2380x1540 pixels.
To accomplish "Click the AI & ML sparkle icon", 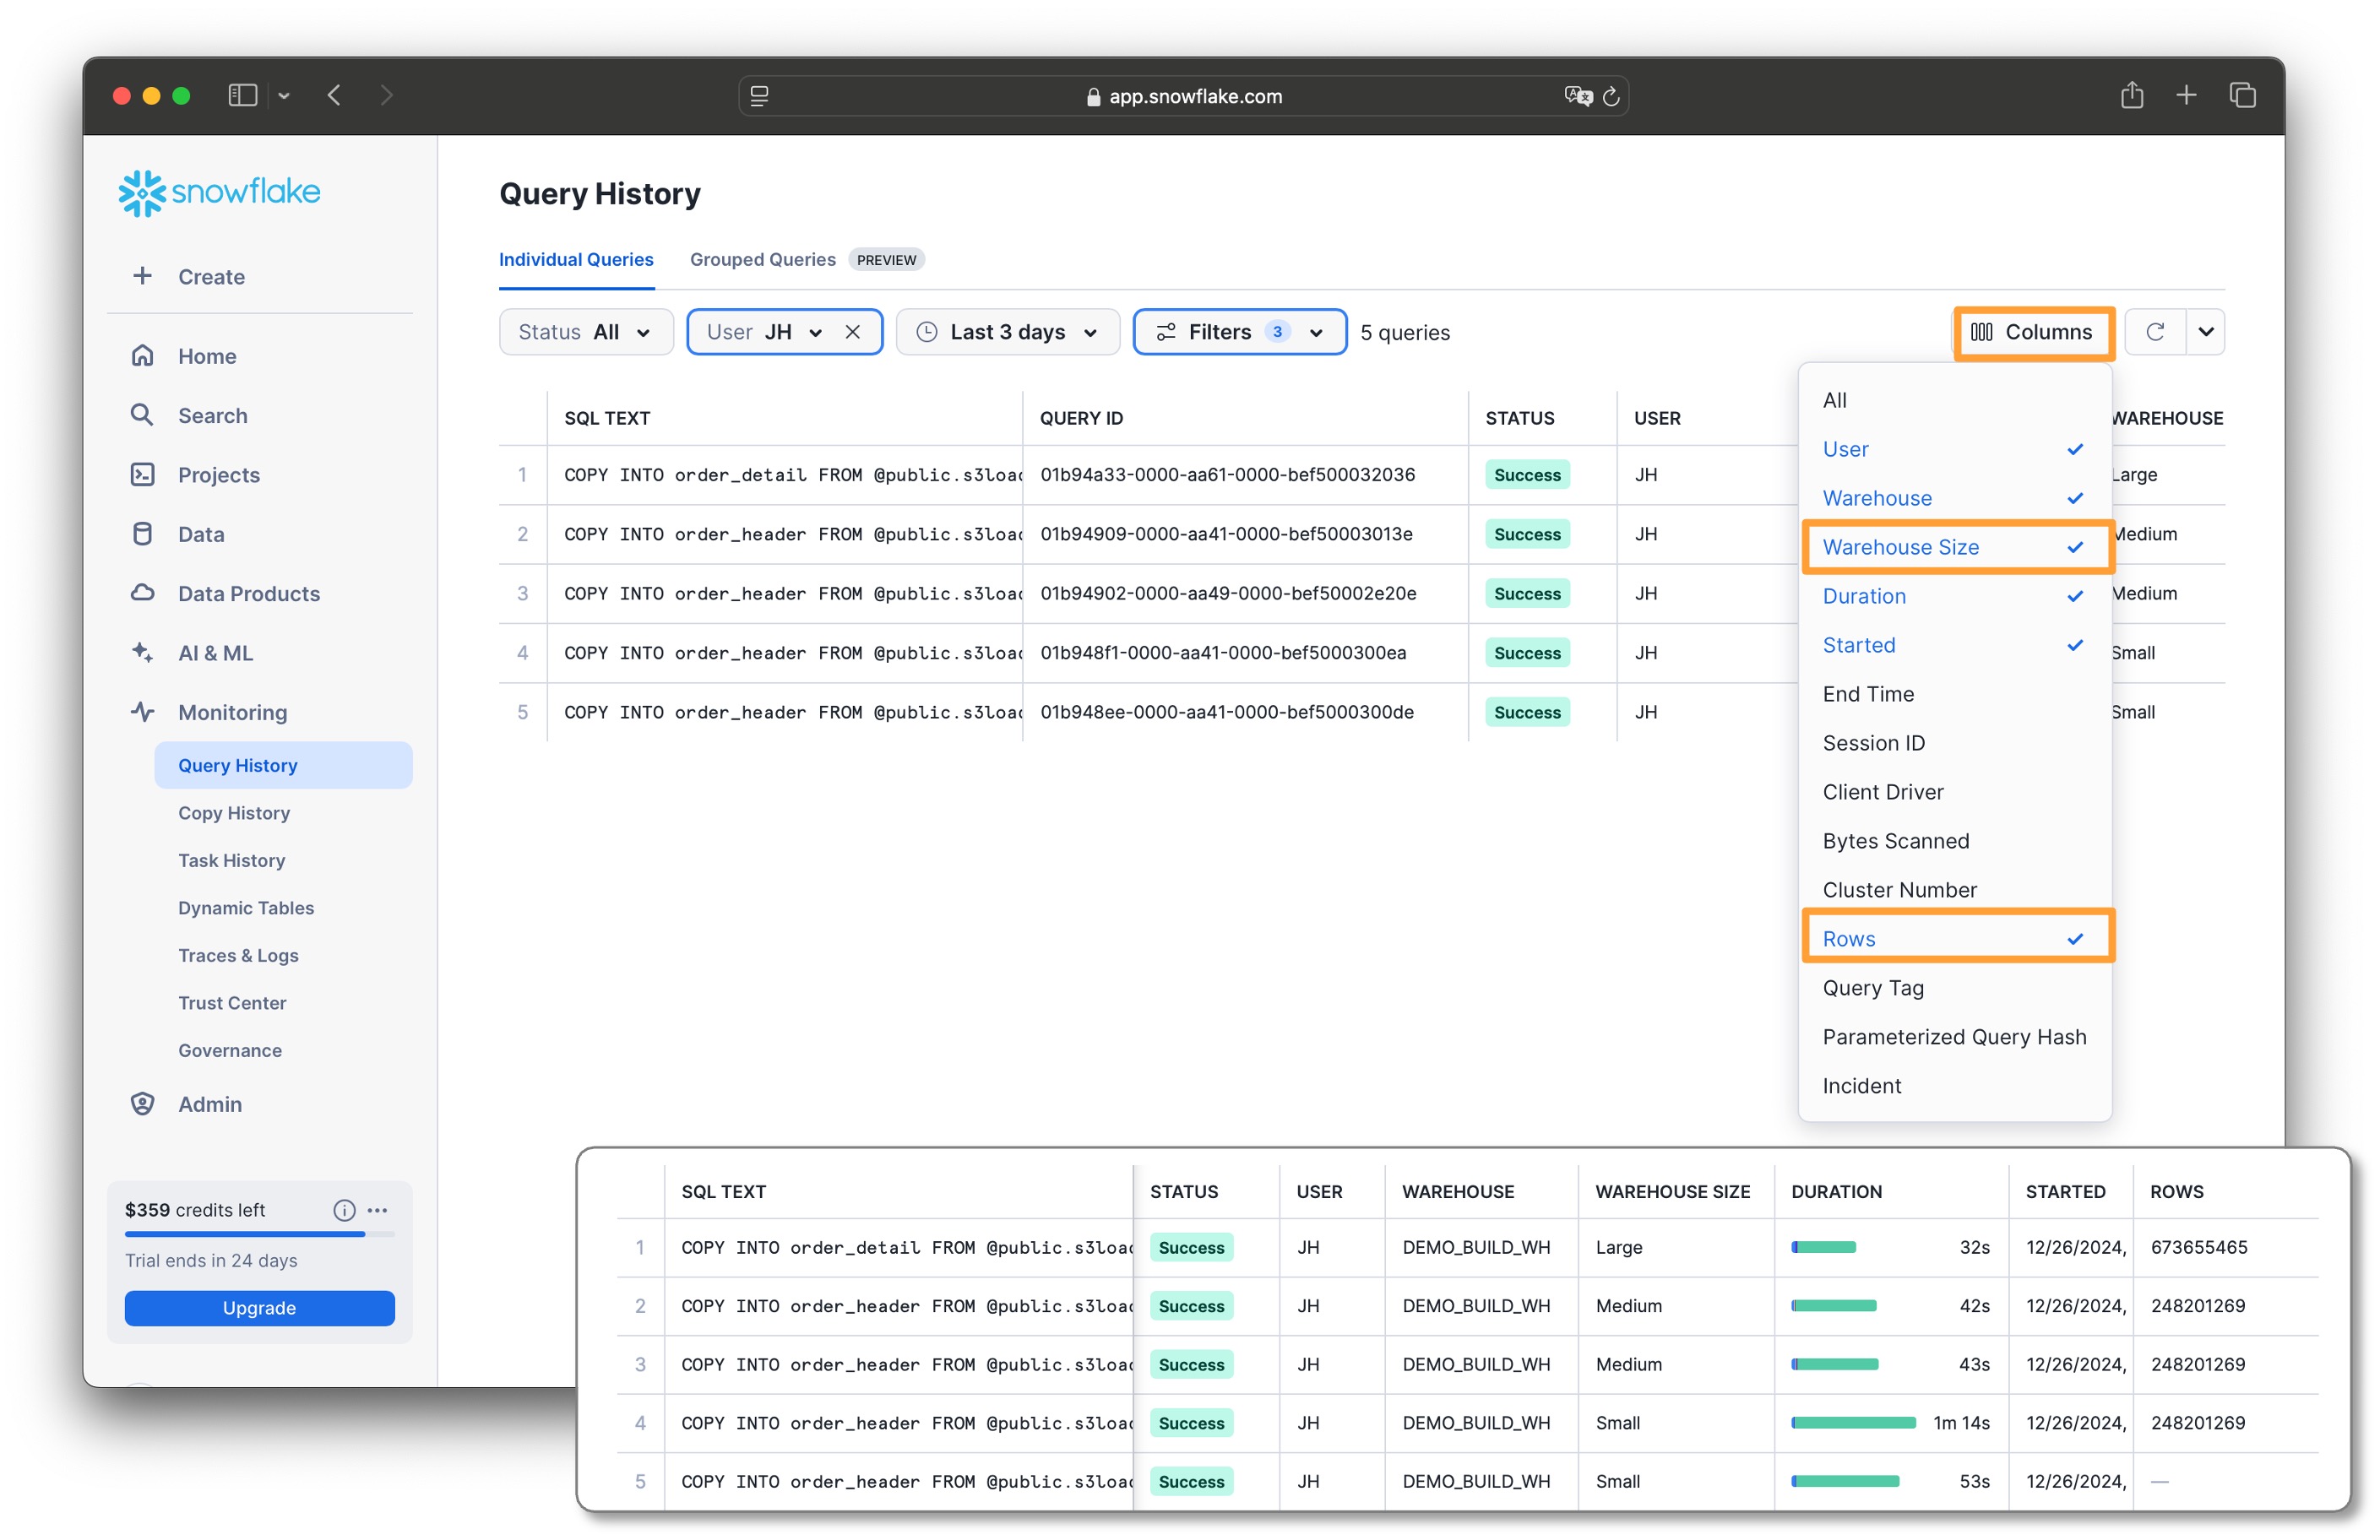I will (142, 653).
